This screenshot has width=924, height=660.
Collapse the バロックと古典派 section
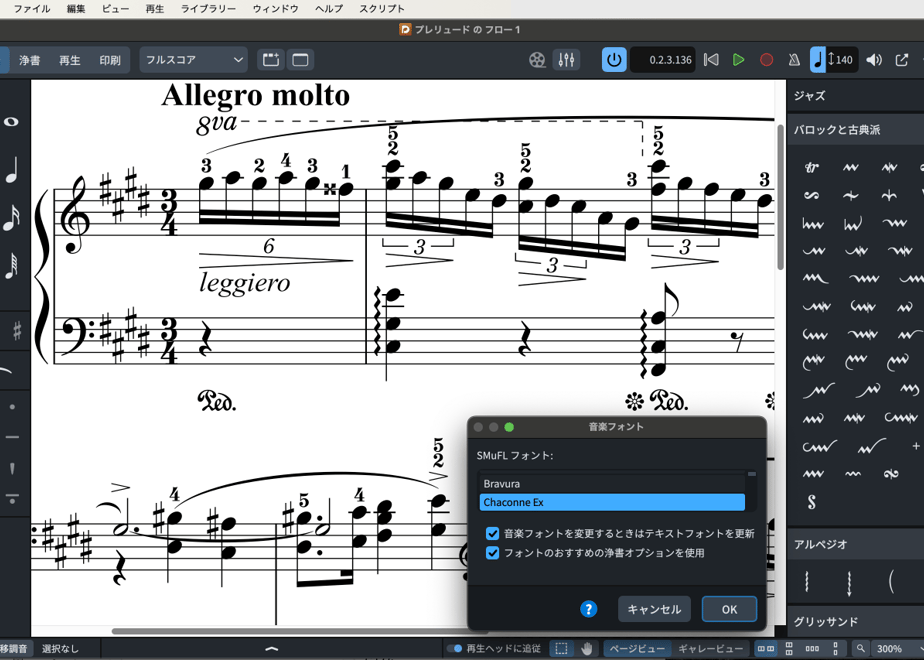(x=855, y=130)
